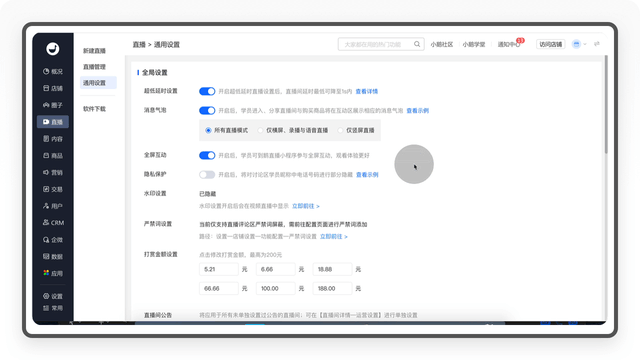This screenshot has height=360, width=640.
Task: Click the 访问店铺 button
Action: (551, 44)
